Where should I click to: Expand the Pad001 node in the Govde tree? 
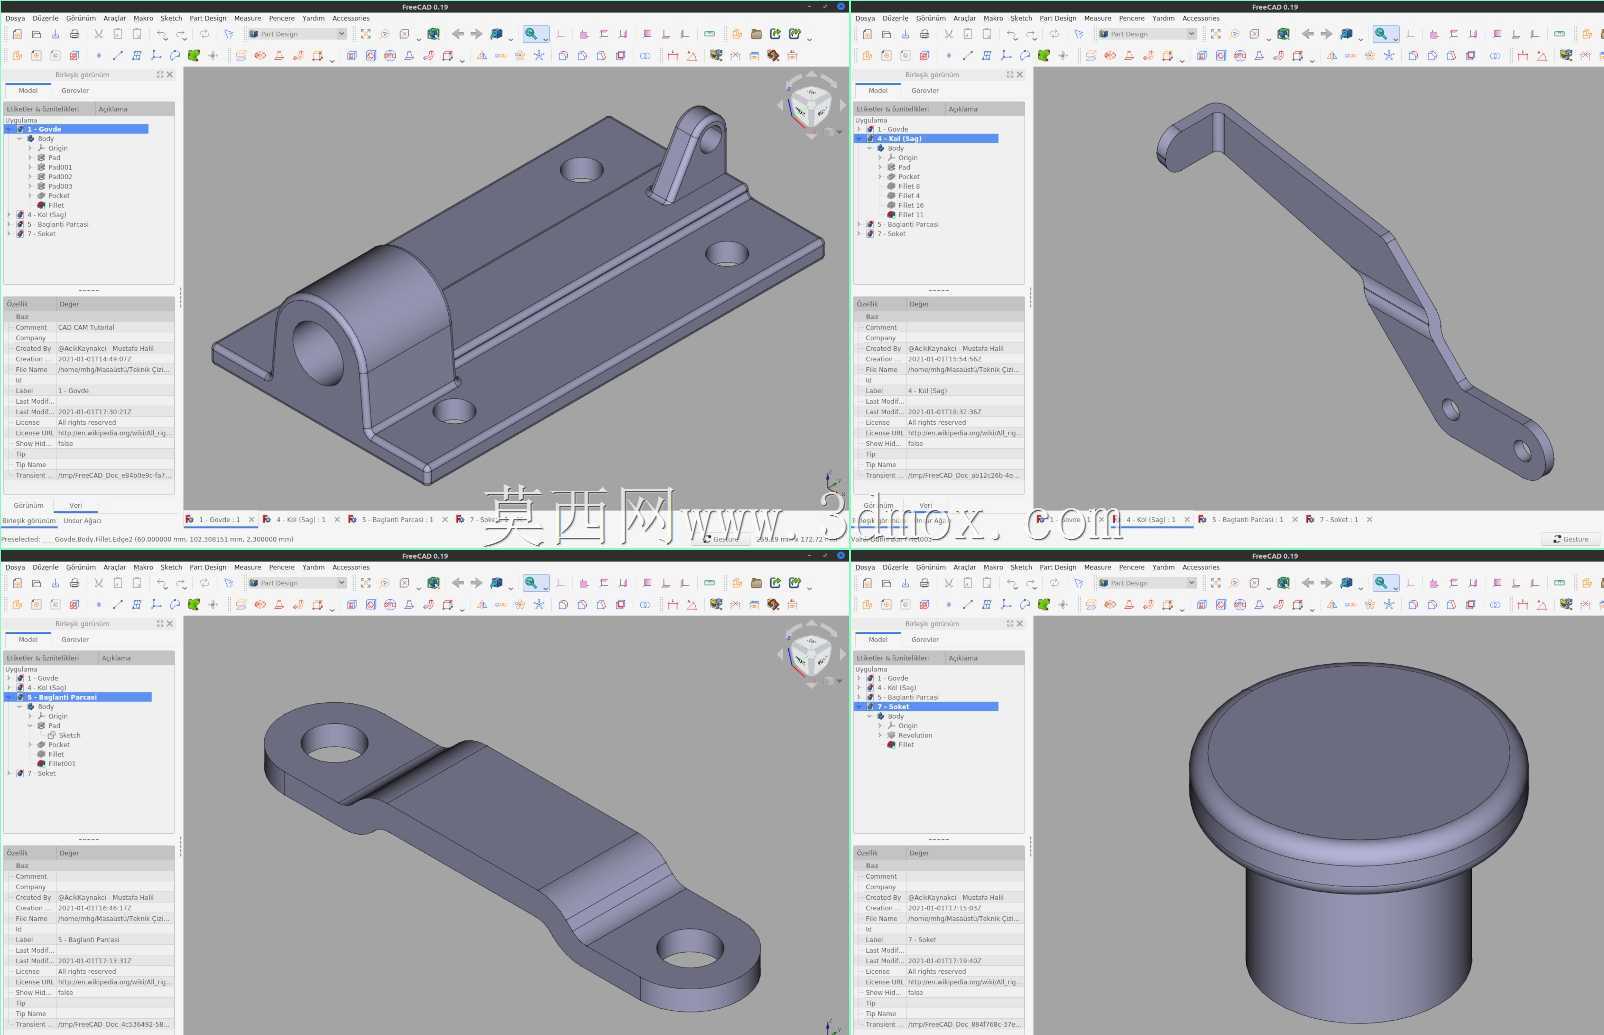point(30,167)
